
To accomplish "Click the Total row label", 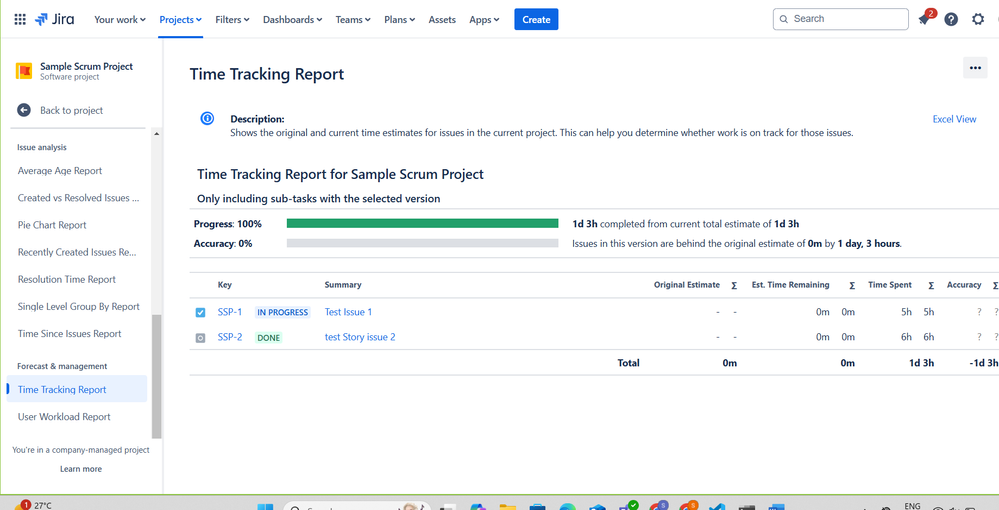I will tap(628, 363).
